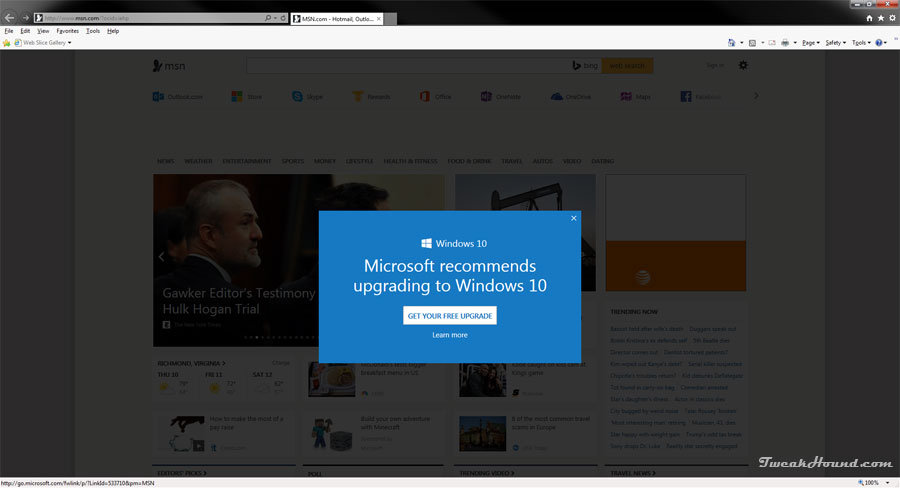The height and width of the screenshot is (488, 900).
Task: Click the previous-slide arrow on headline carousel
Action: click(x=161, y=257)
